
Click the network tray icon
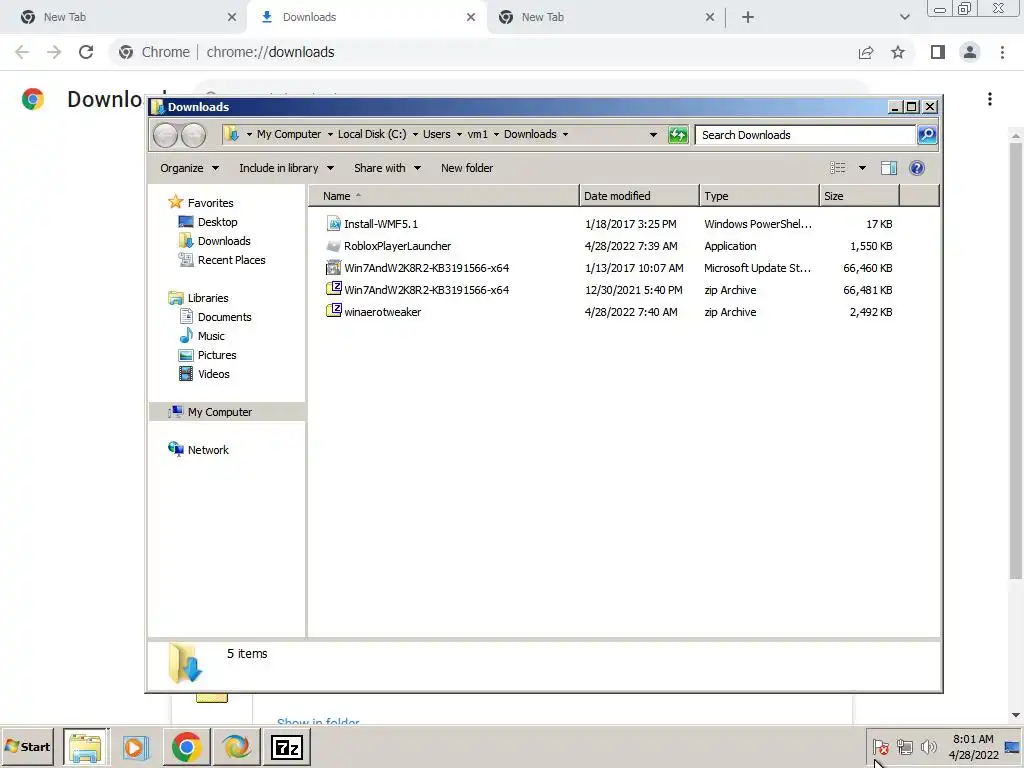(x=904, y=746)
